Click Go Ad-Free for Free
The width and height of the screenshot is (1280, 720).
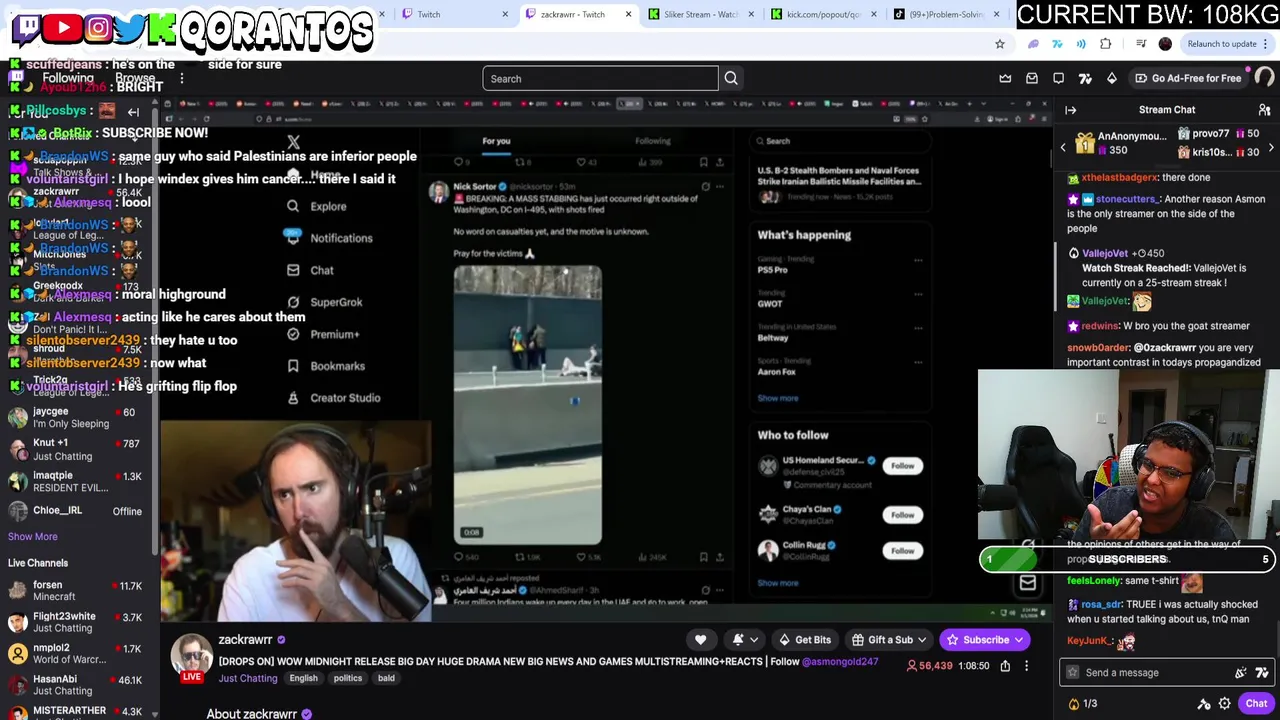(1188, 78)
